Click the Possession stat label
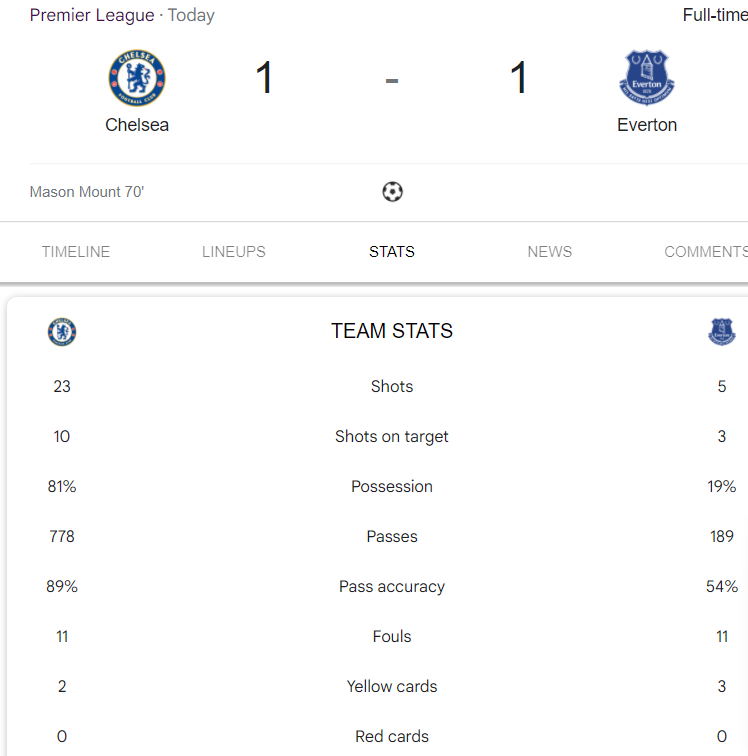This screenshot has width=748, height=756. (392, 486)
